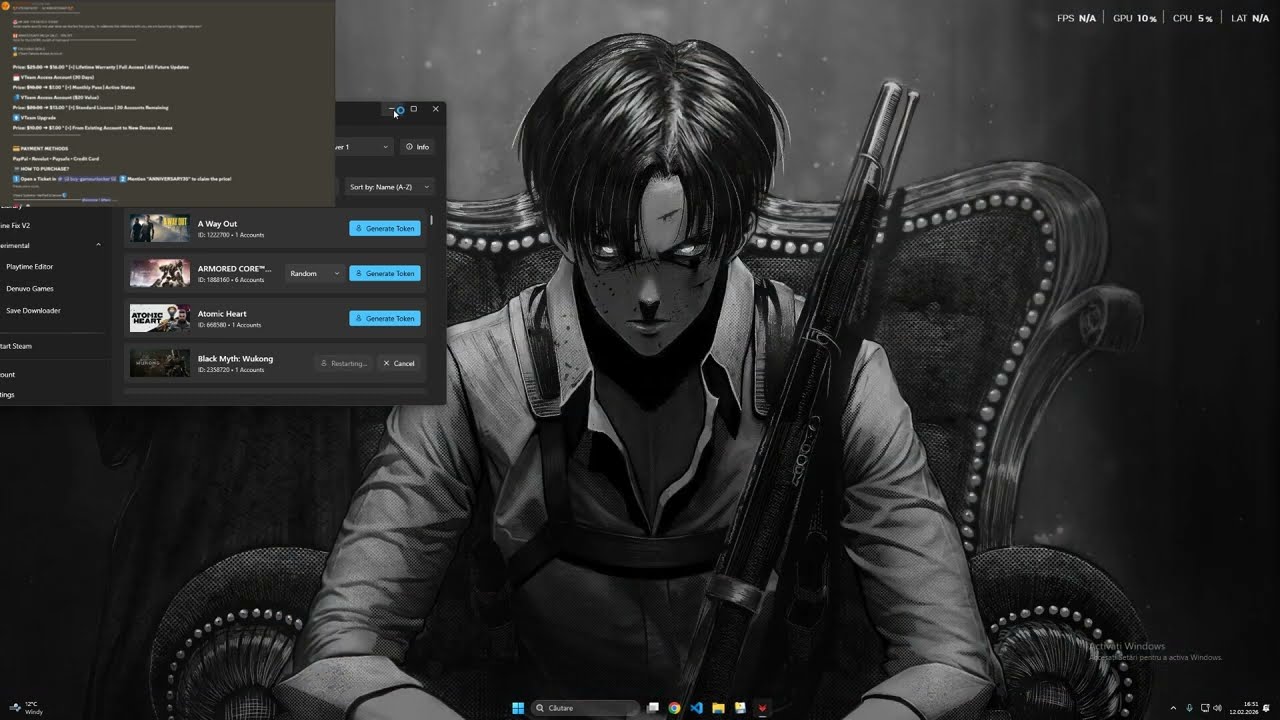Show hidden system tray icons

tap(1173, 708)
